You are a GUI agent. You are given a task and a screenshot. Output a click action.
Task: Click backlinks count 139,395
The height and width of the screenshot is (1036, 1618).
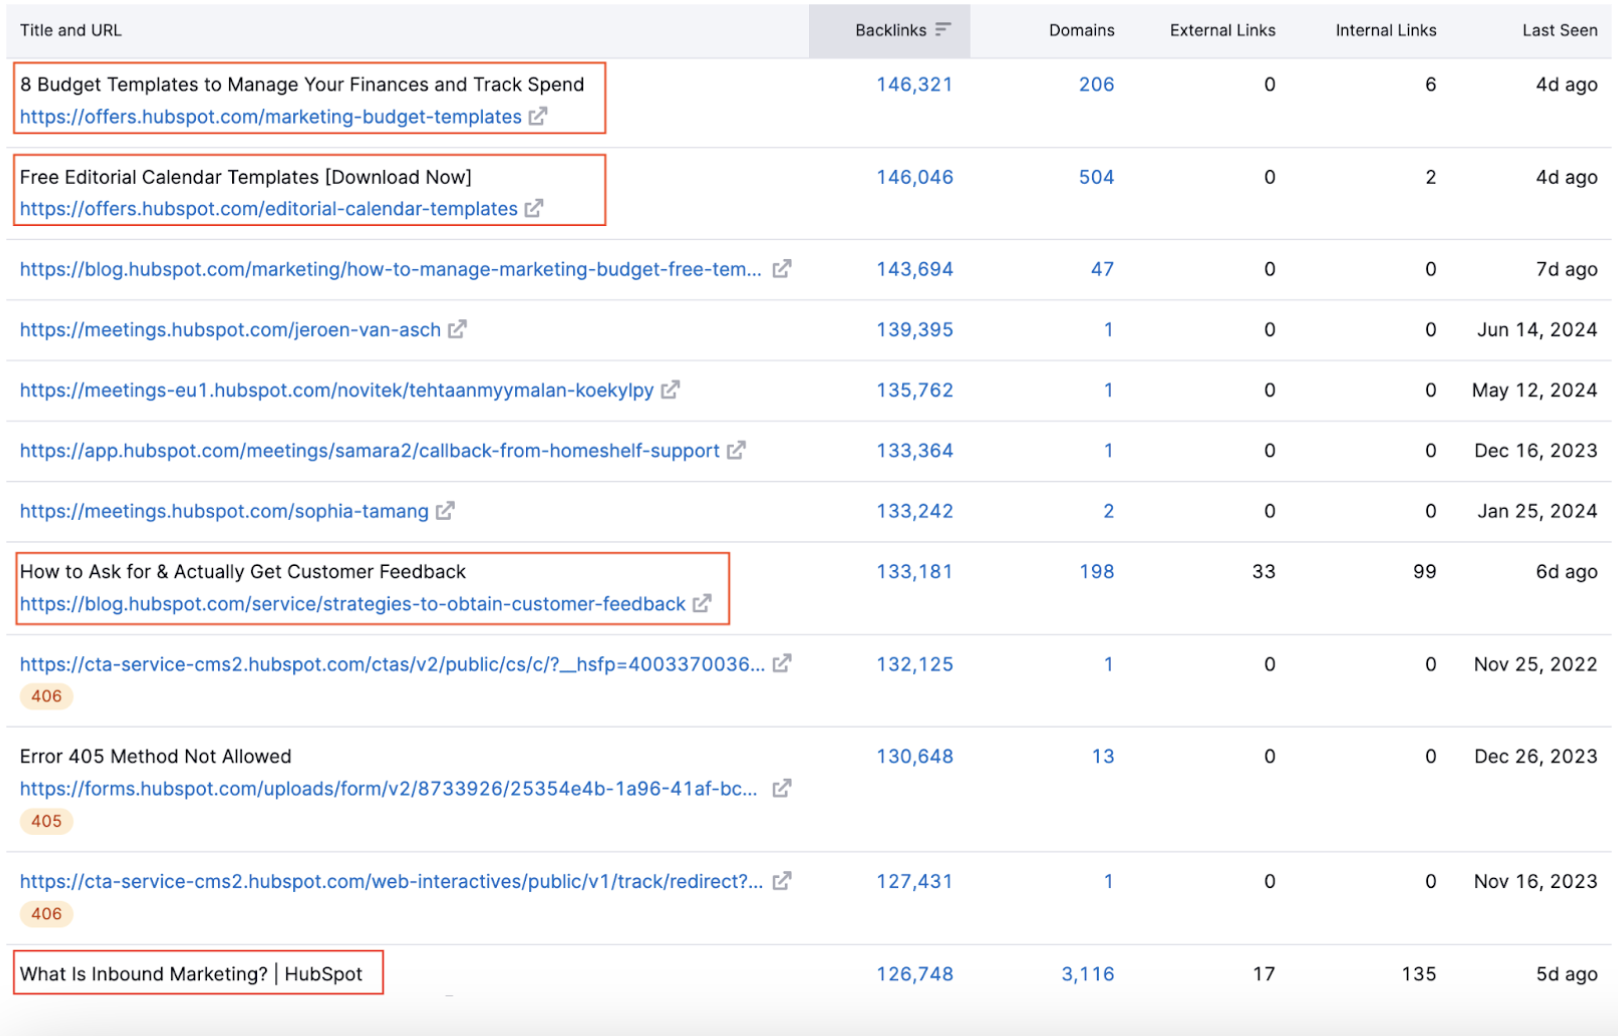click(914, 330)
